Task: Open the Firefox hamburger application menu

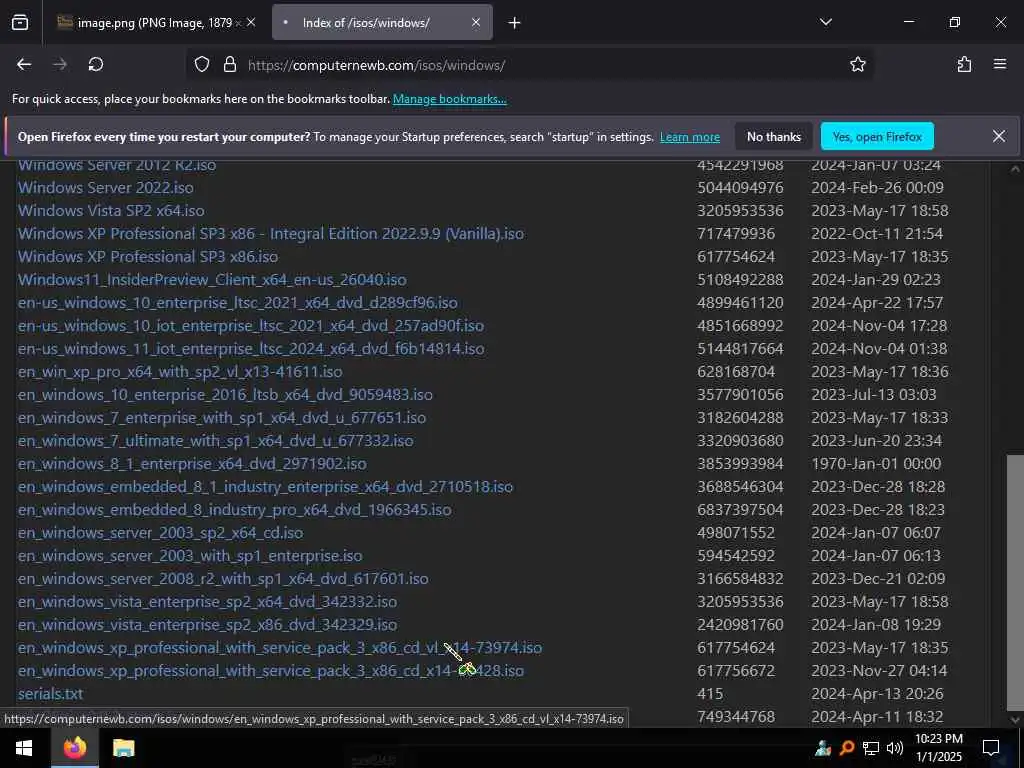Action: pyautogui.click(x=1000, y=64)
